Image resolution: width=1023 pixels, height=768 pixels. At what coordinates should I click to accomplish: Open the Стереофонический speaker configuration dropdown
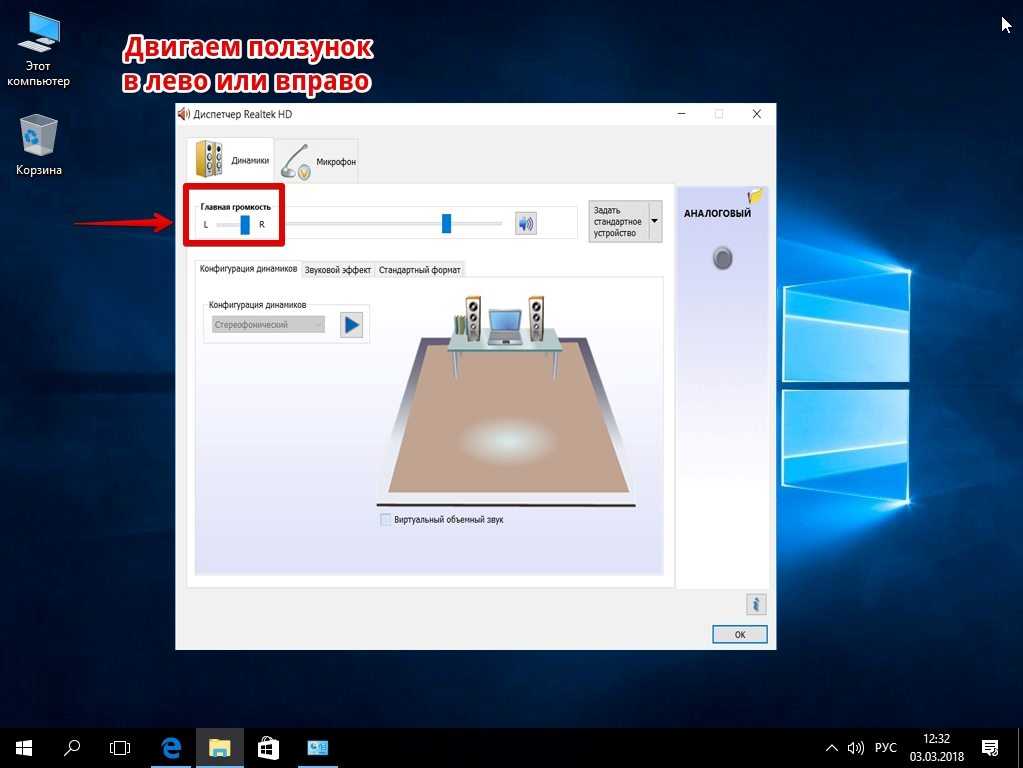(x=268, y=325)
